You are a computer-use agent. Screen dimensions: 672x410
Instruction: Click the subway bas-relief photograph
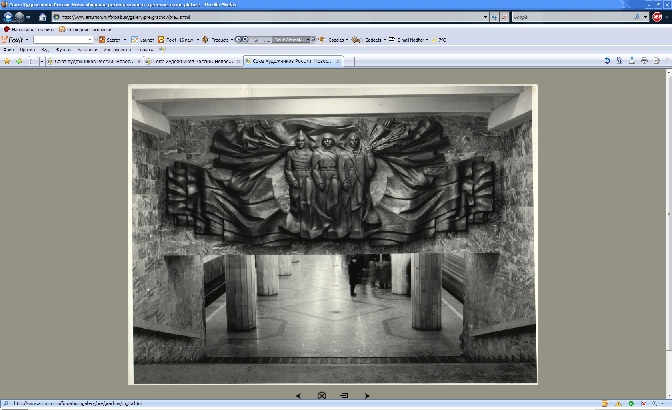(x=333, y=234)
